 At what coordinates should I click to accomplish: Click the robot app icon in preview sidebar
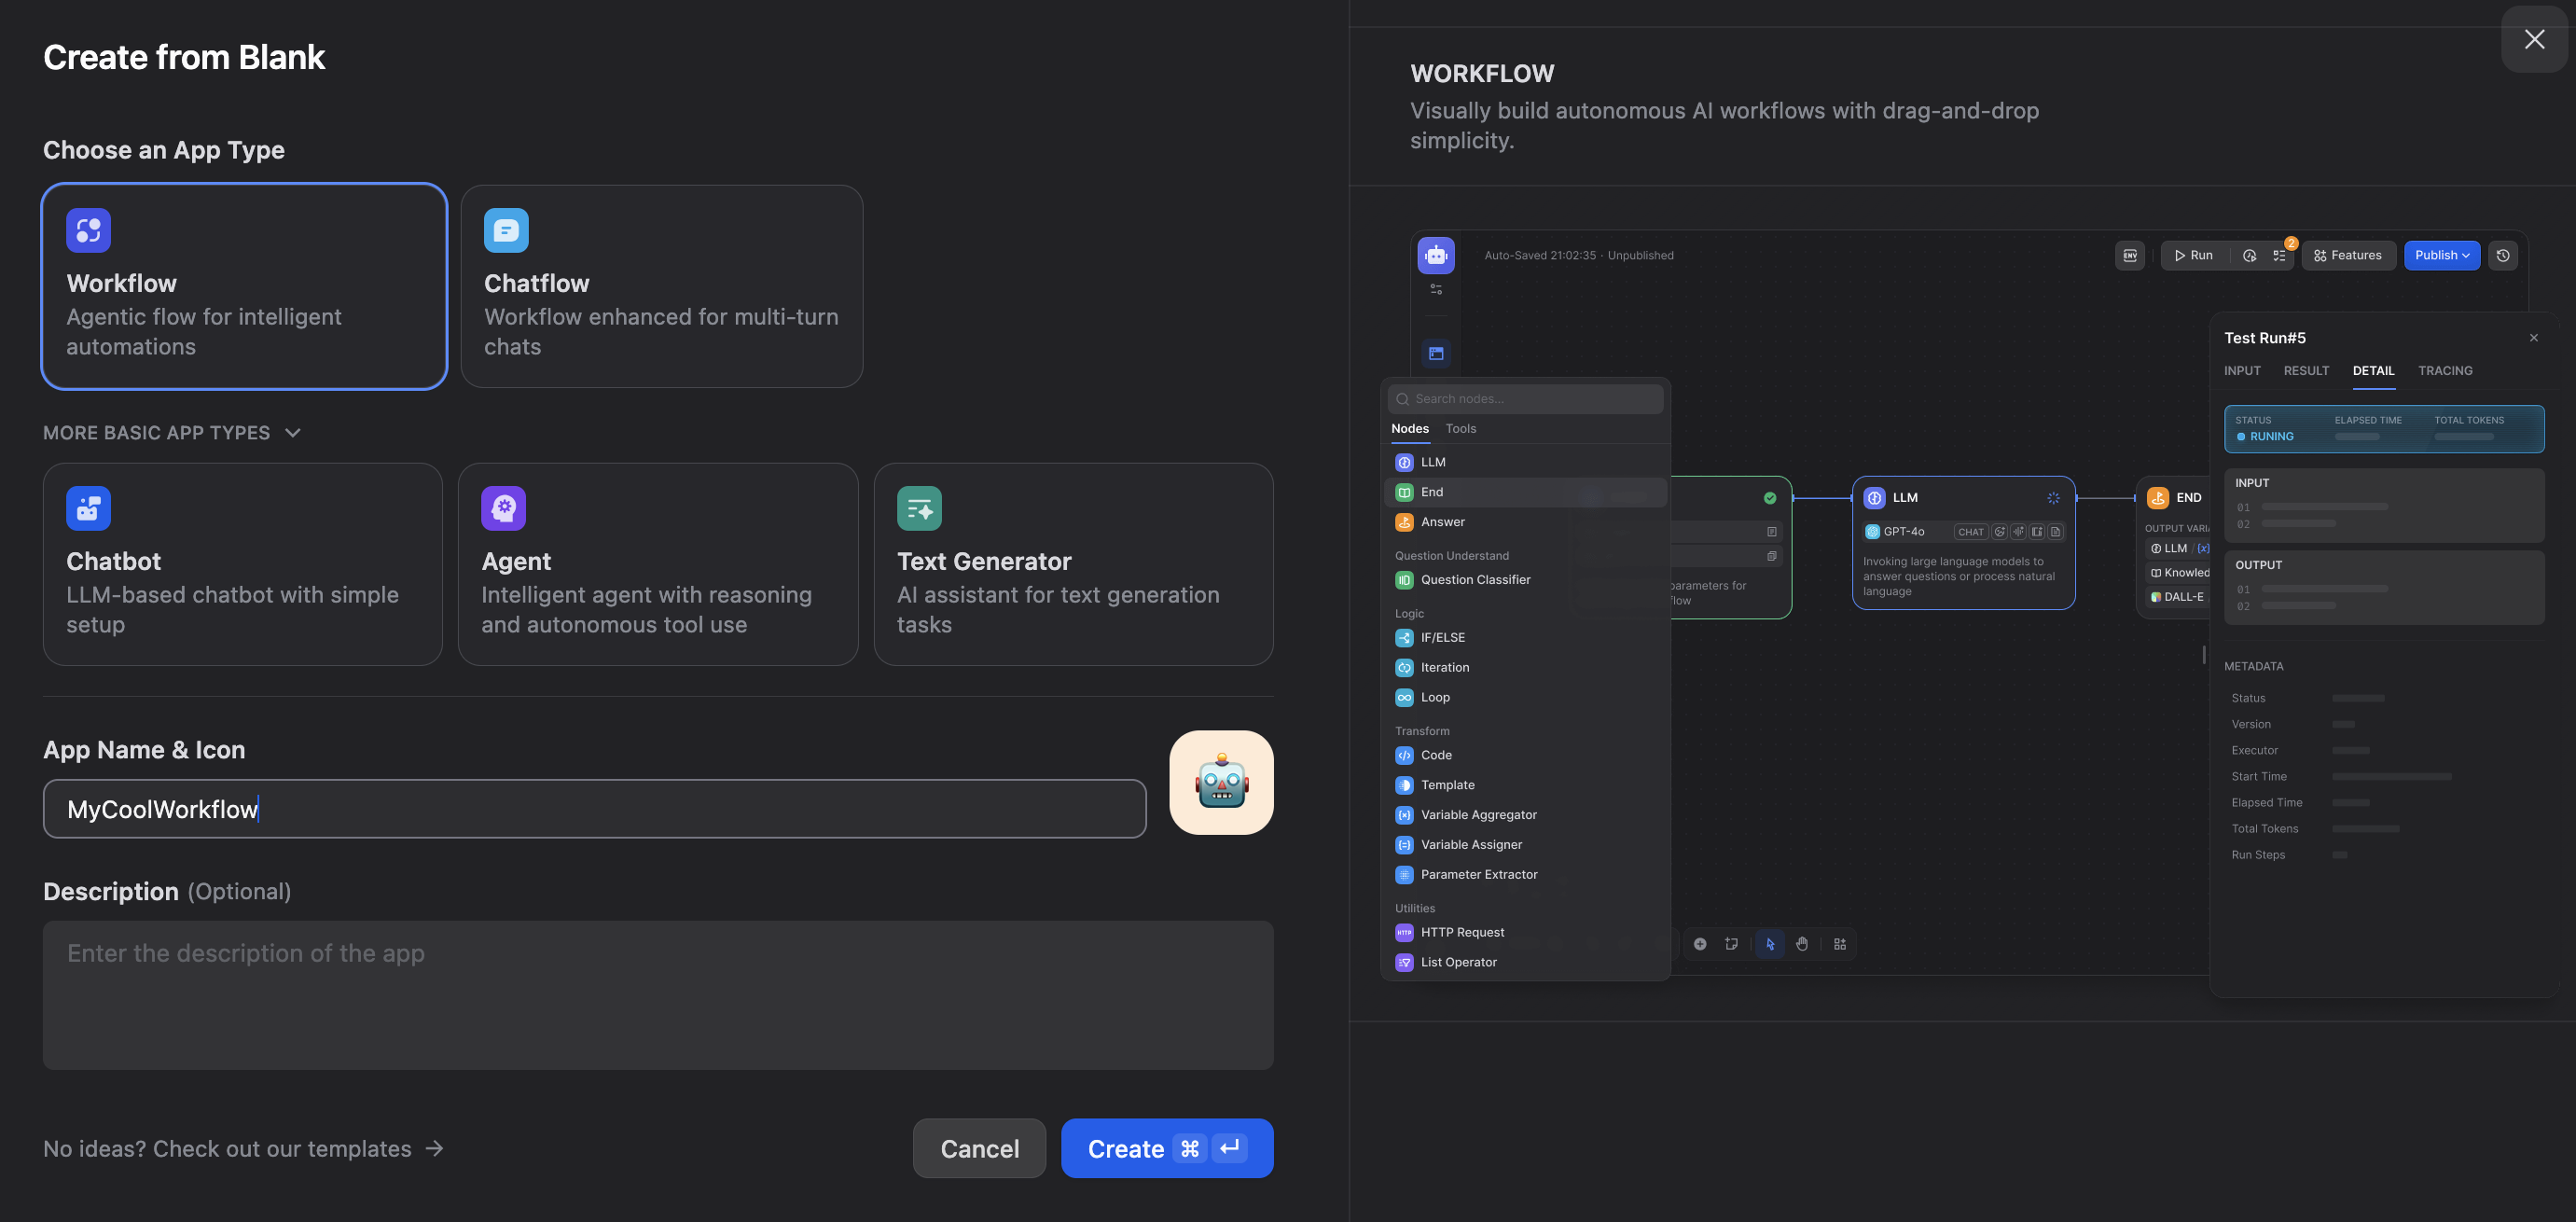tap(1436, 256)
